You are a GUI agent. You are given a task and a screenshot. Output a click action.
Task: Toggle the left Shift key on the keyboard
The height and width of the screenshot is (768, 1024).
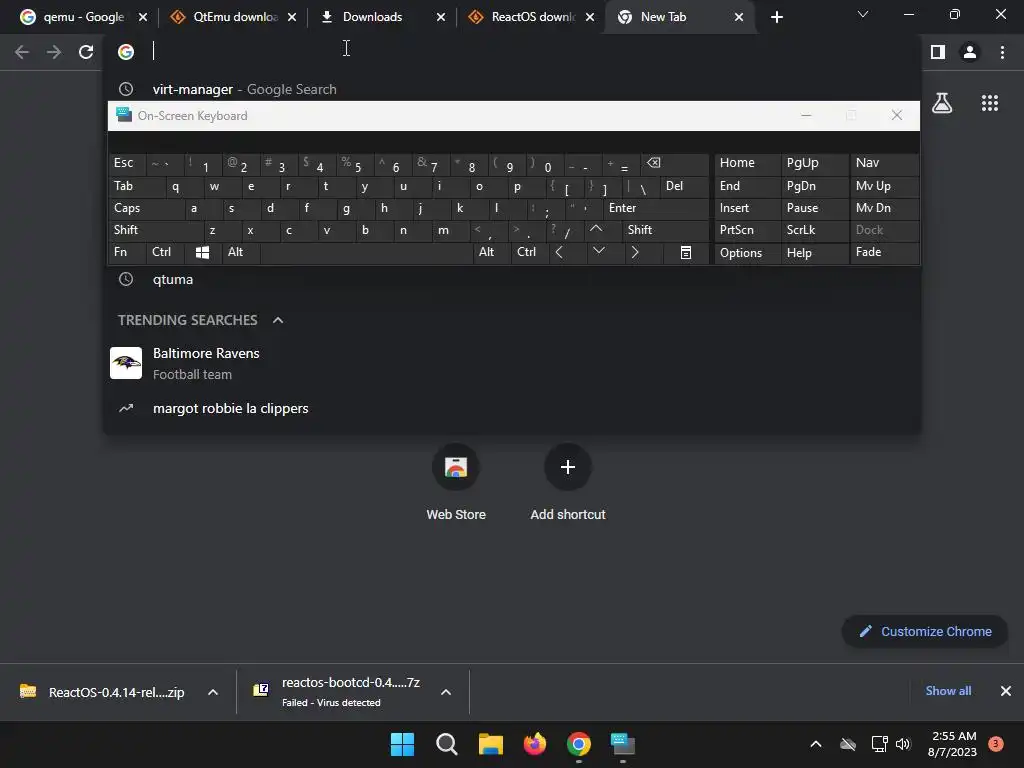coord(155,230)
